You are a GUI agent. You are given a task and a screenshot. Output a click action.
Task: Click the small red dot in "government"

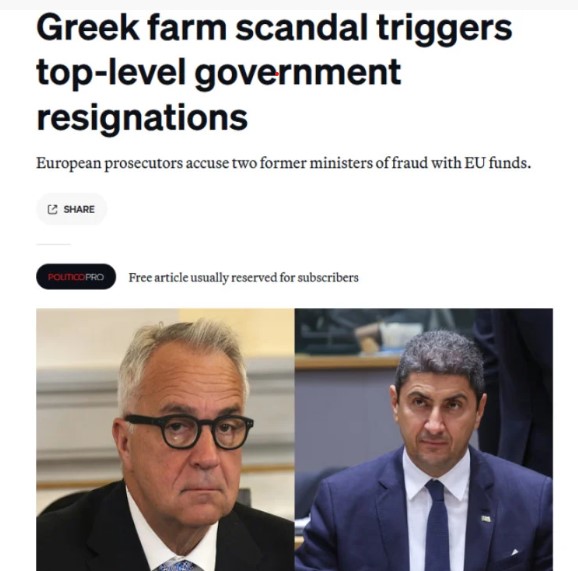coord(277,74)
